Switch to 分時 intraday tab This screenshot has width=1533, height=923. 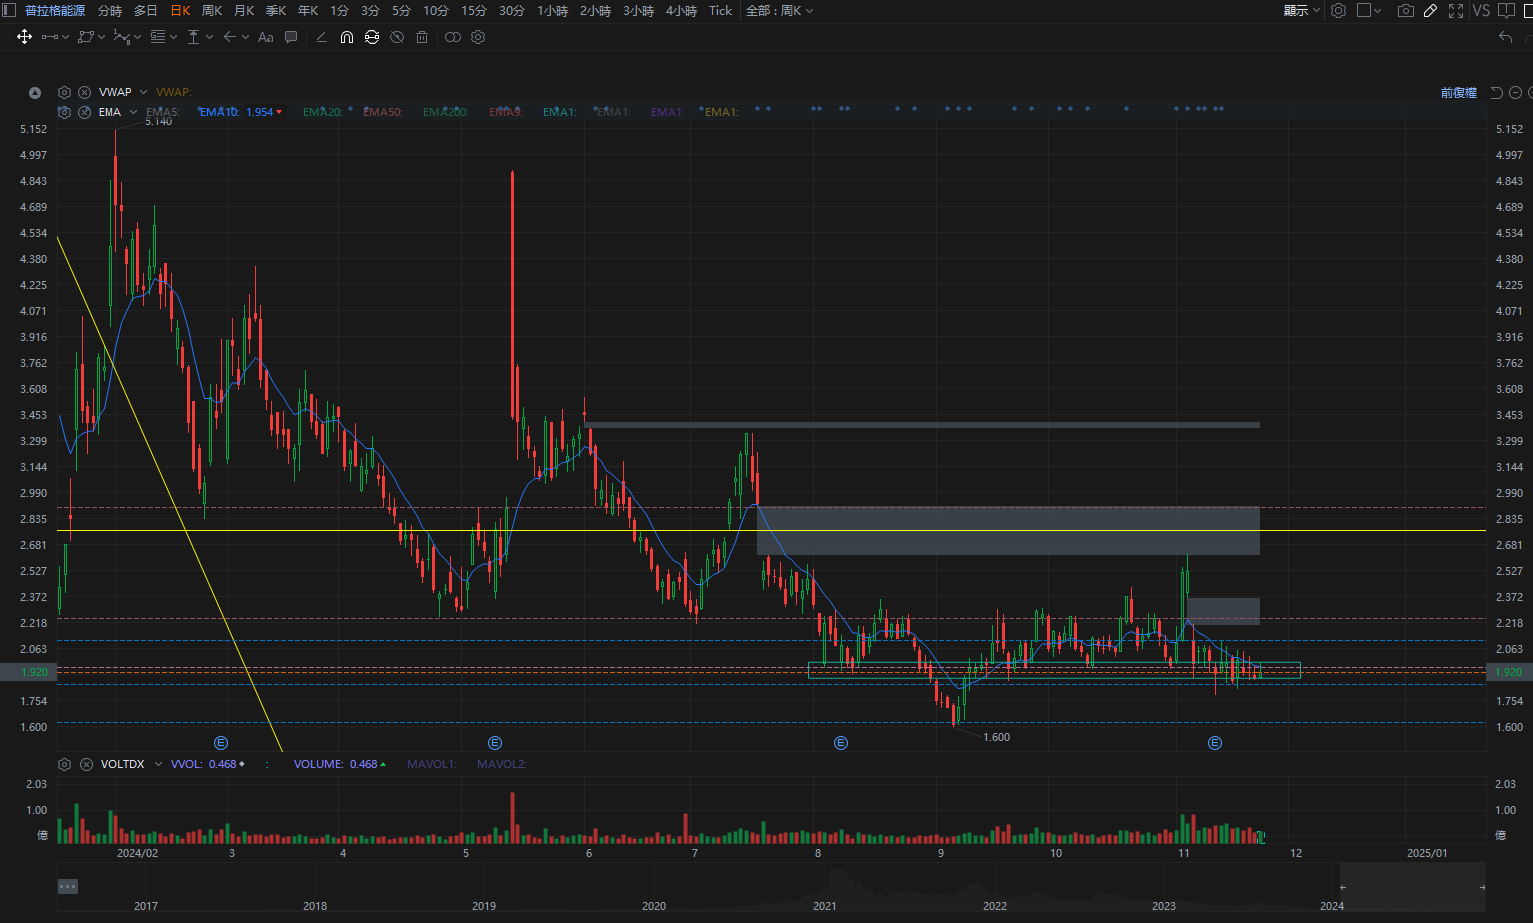(x=110, y=10)
